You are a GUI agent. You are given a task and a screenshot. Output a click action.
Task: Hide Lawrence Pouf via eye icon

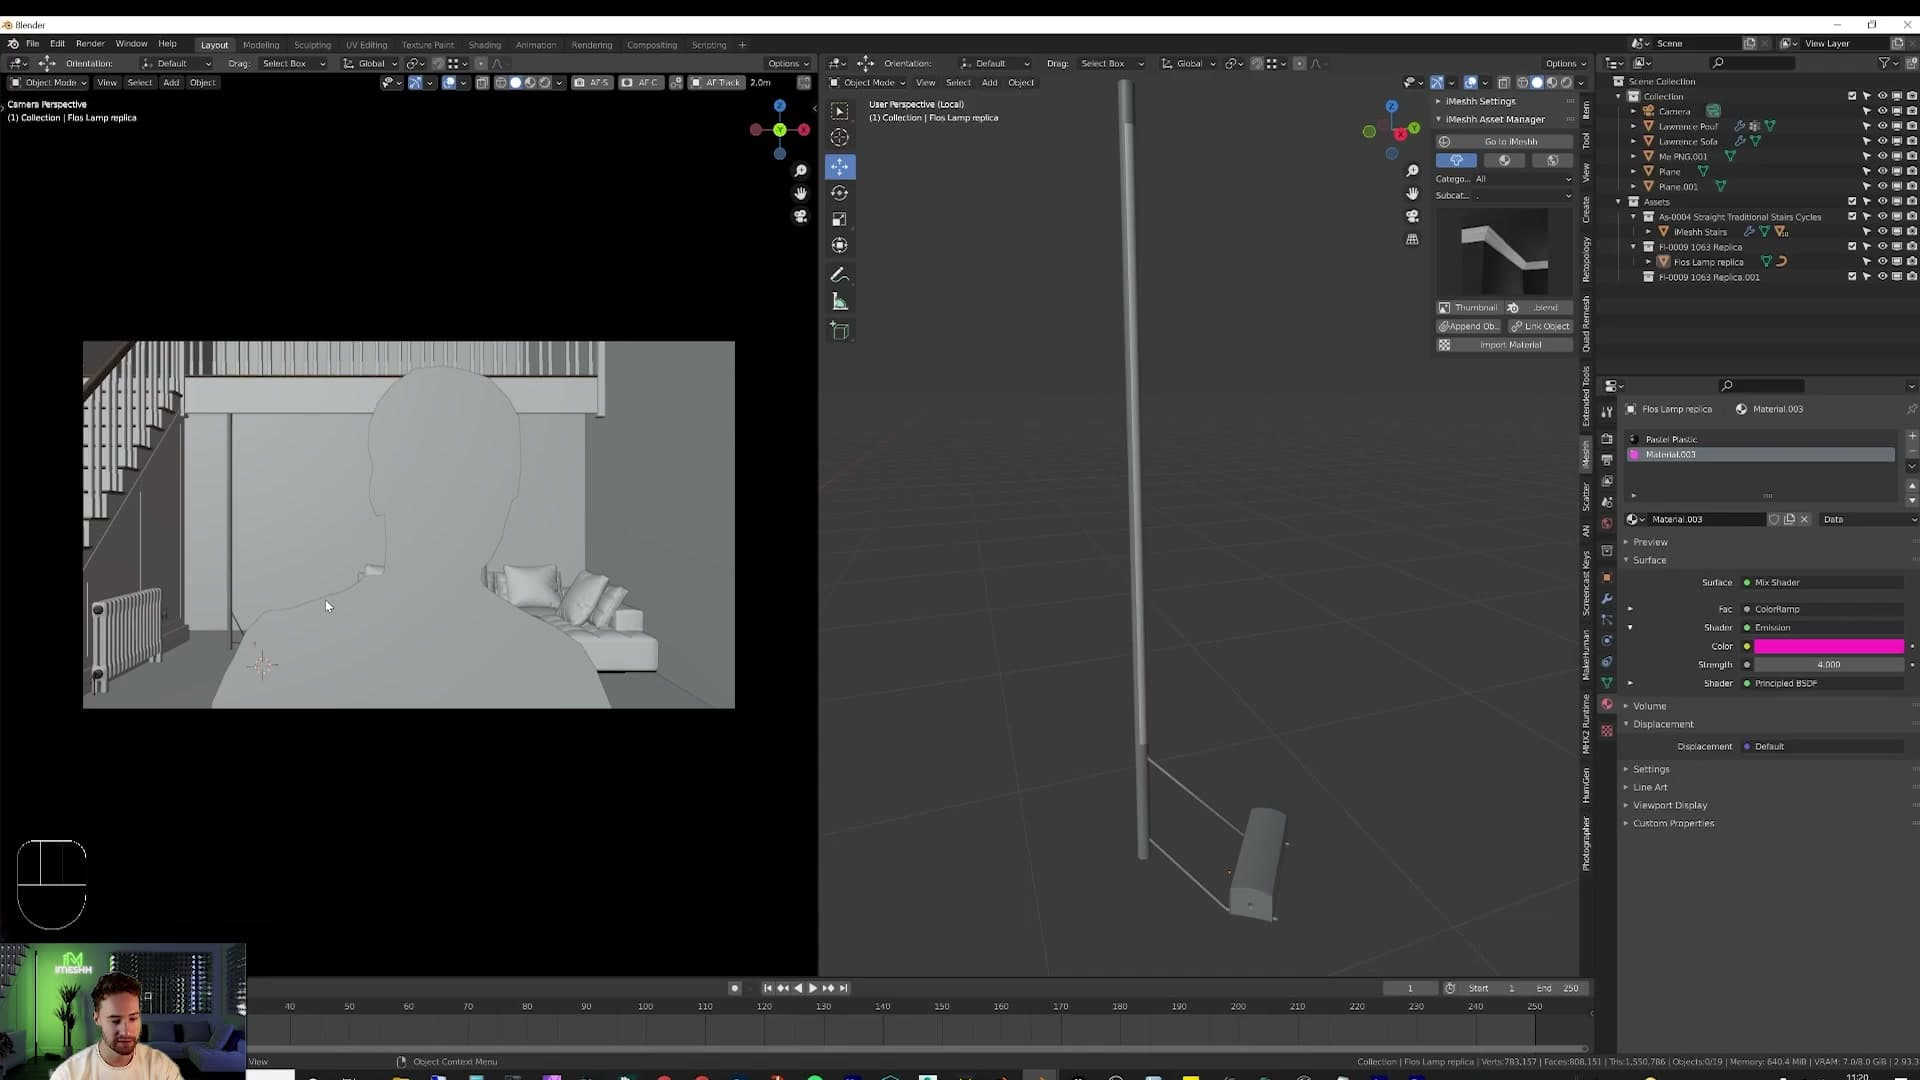tap(1882, 126)
